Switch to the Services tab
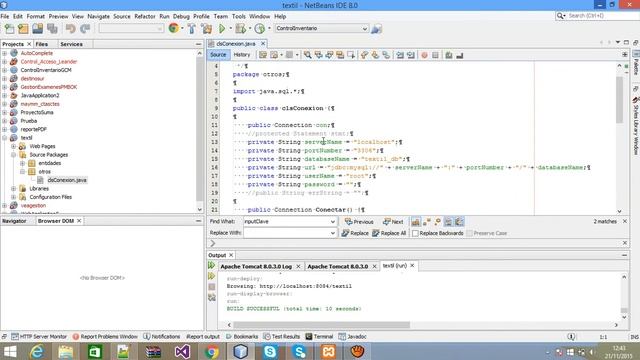Screen dimensions: 640x360 pyautogui.click(x=71, y=44)
